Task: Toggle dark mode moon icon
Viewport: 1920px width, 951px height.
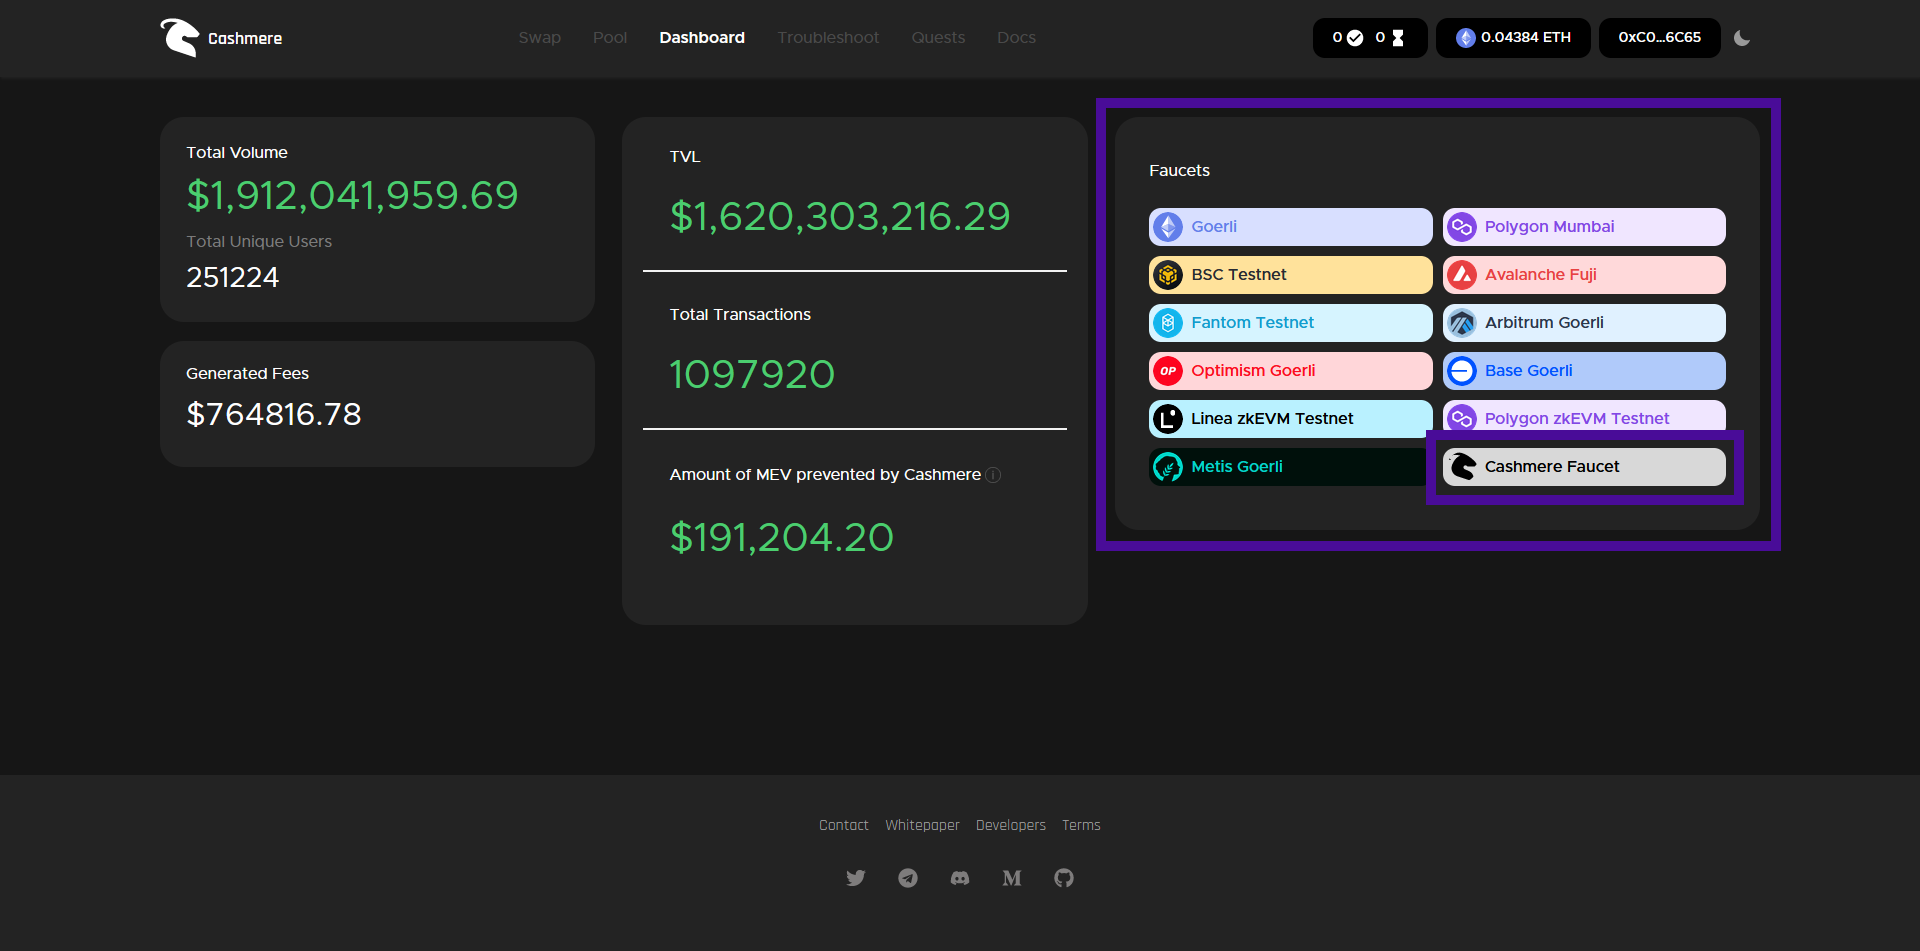Action: 1742,38
